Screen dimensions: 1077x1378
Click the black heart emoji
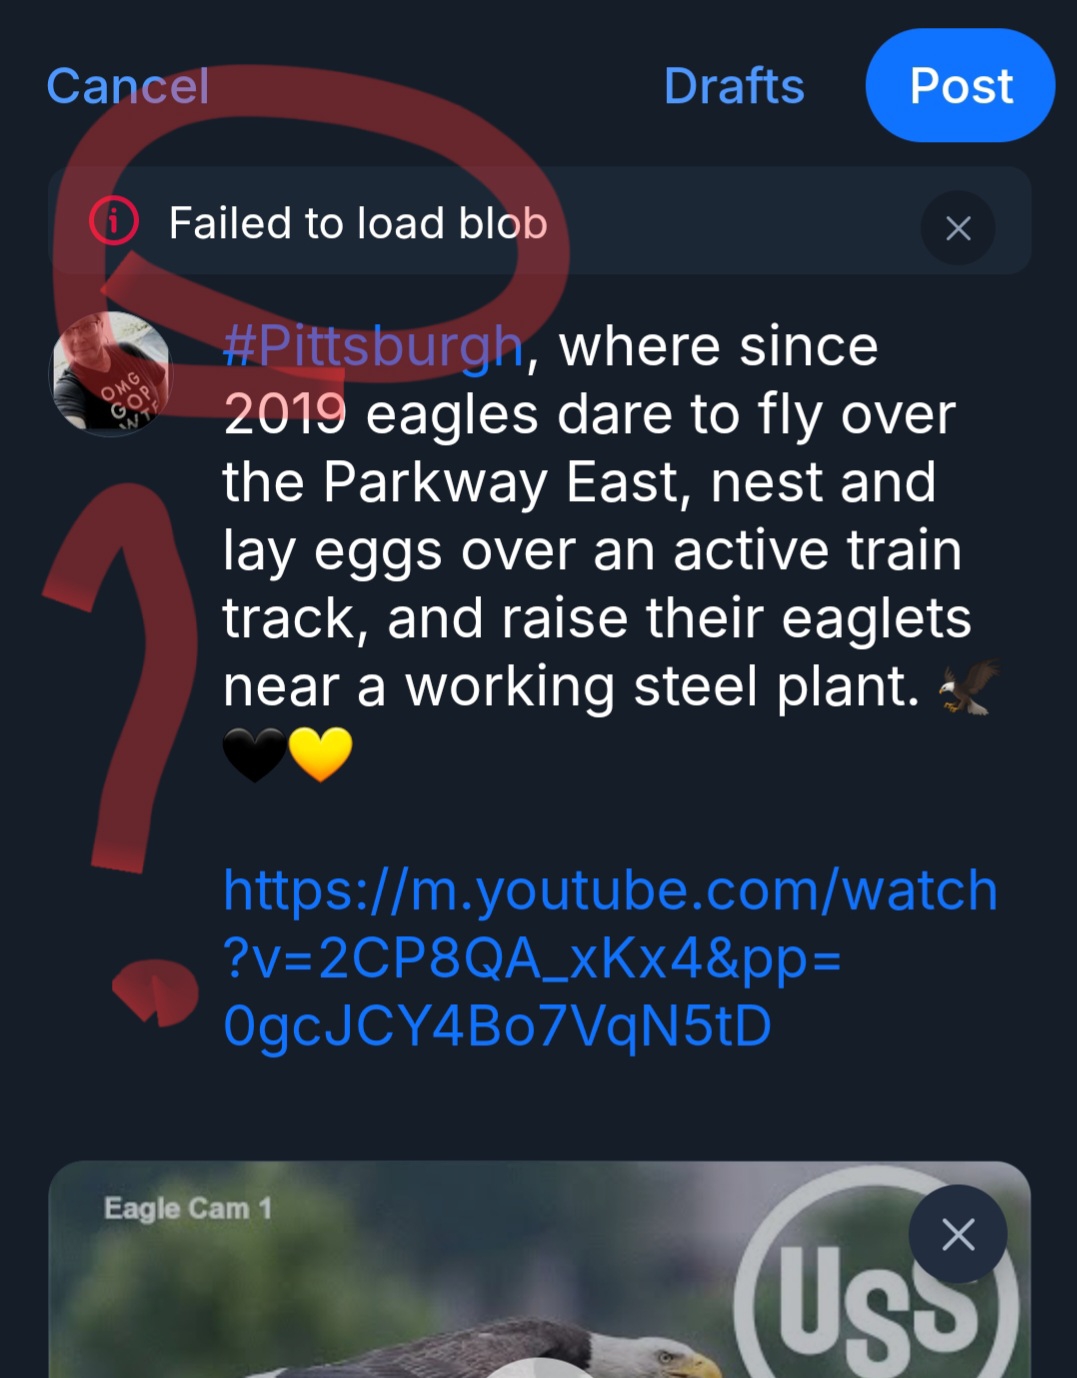(x=254, y=754)
